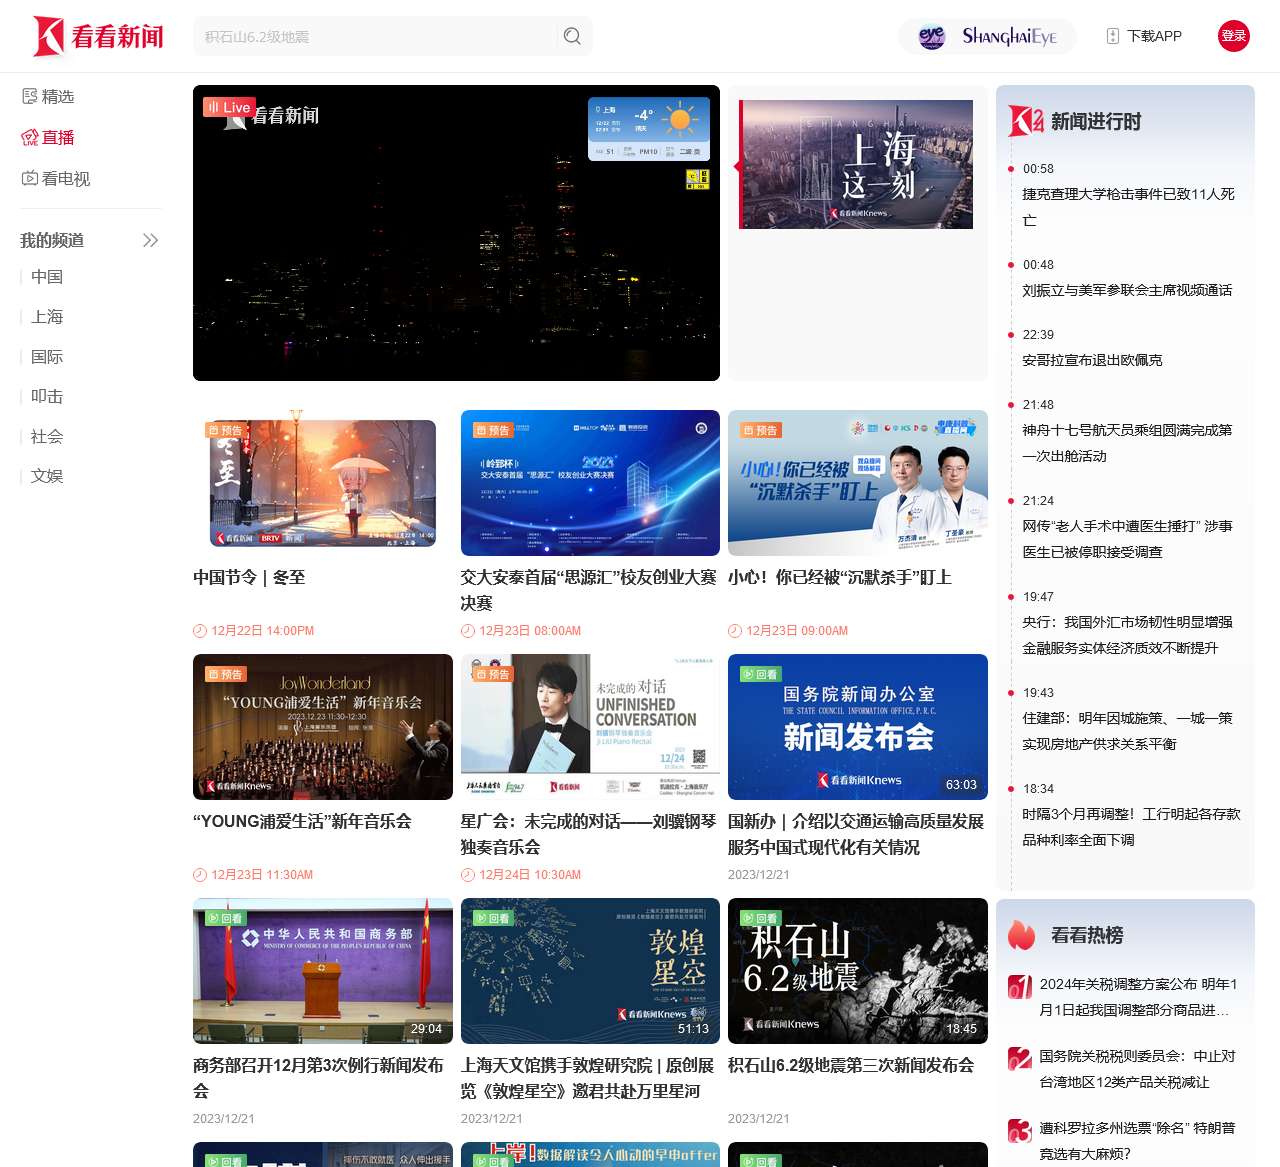The image size is (1280, 1167).
Task: Open the 国务院新闻办公室 replay video
Action: pyautogui.click(x=857, y=727)
